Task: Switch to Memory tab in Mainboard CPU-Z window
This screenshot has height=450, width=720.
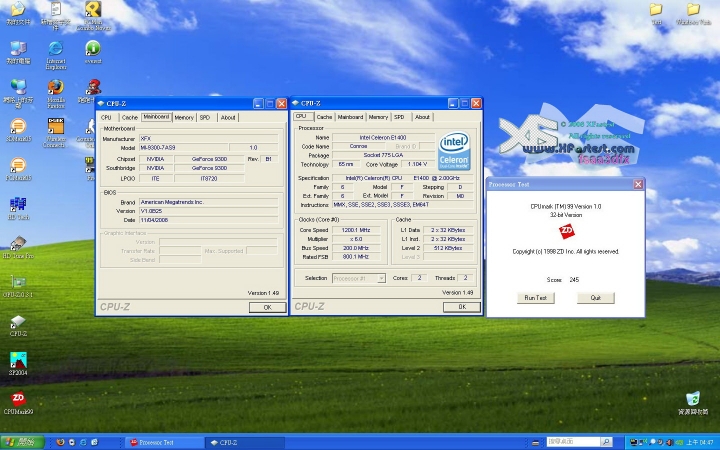Action: tap(184, 118)
